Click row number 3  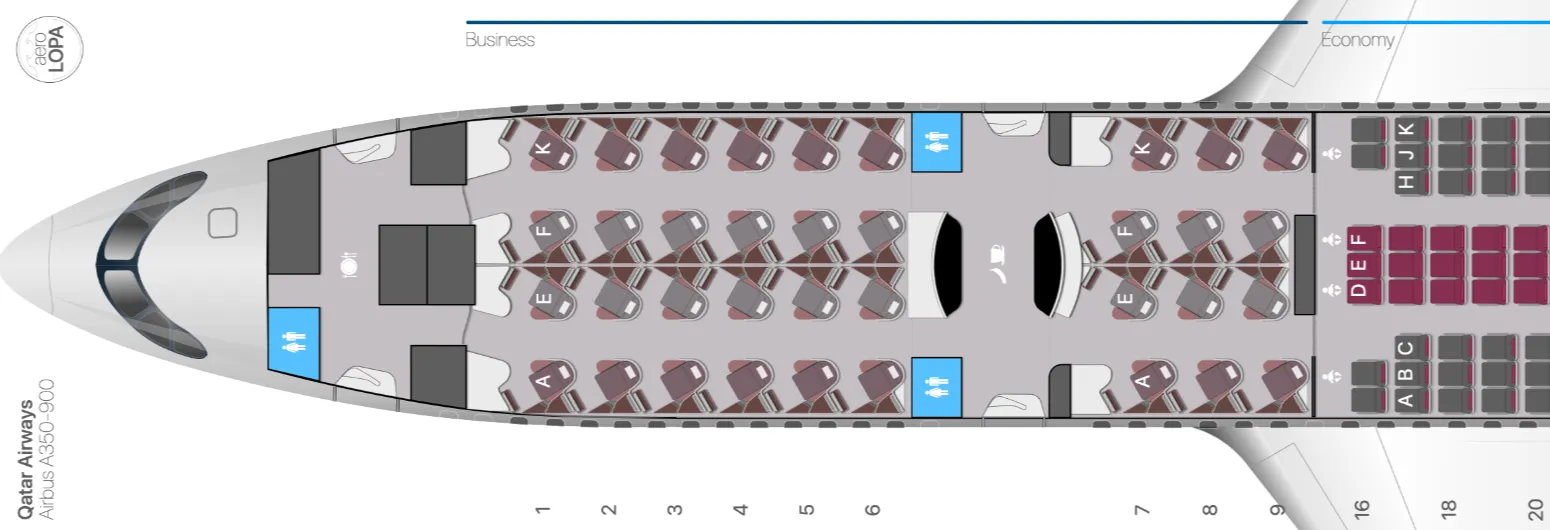(675, 509)
